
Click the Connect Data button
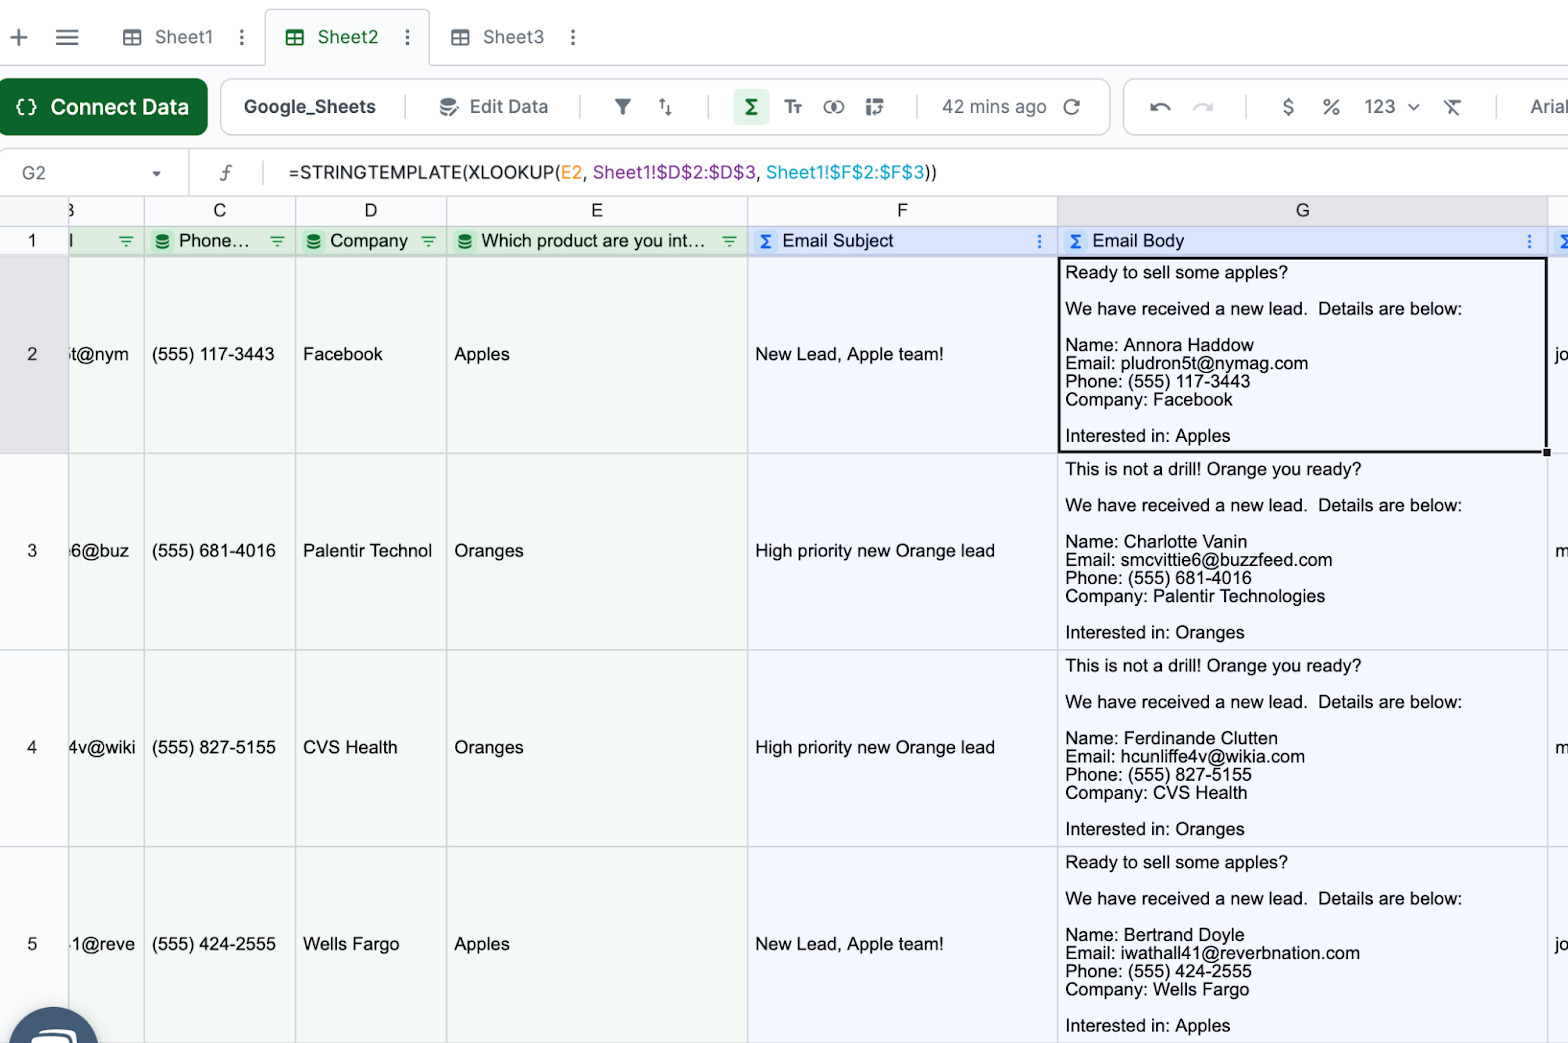click(x=103, y=107)
